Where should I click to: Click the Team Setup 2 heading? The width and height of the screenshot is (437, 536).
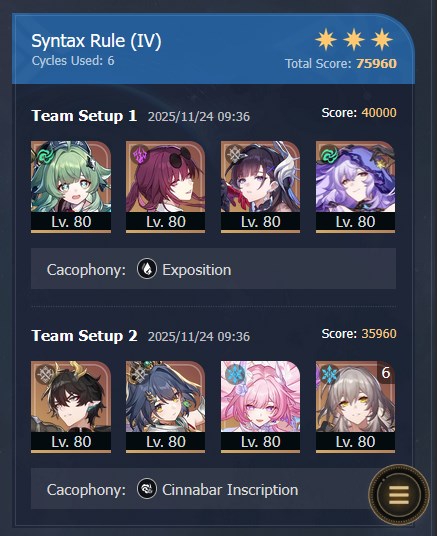click(x=84, y=336)
